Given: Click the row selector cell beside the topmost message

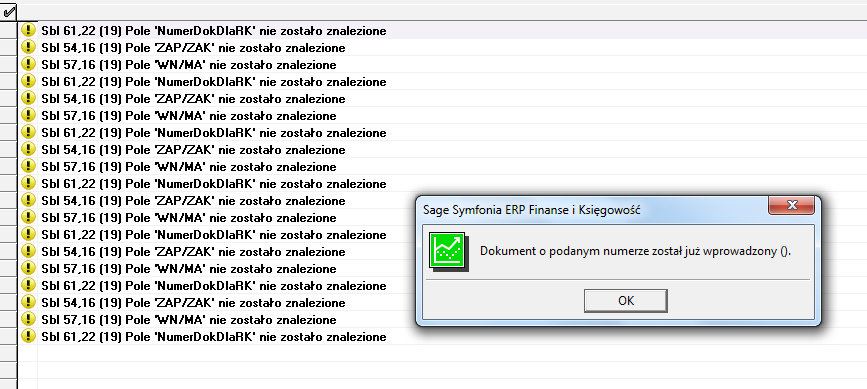Looking at the screenshot, I should click(9, 30).
